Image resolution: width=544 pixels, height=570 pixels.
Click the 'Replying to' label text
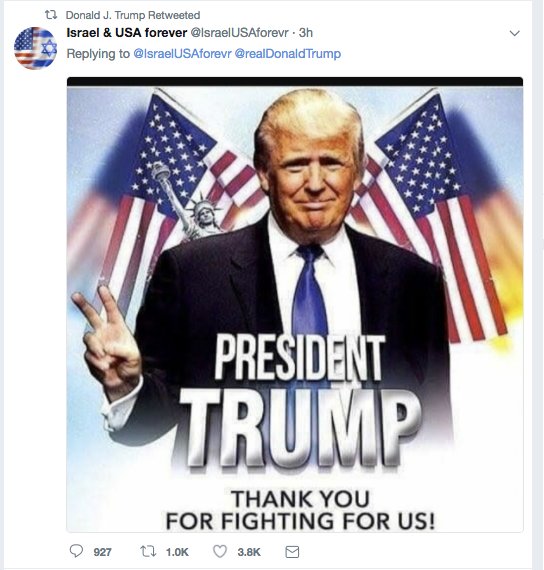click(x=98, y=54)
